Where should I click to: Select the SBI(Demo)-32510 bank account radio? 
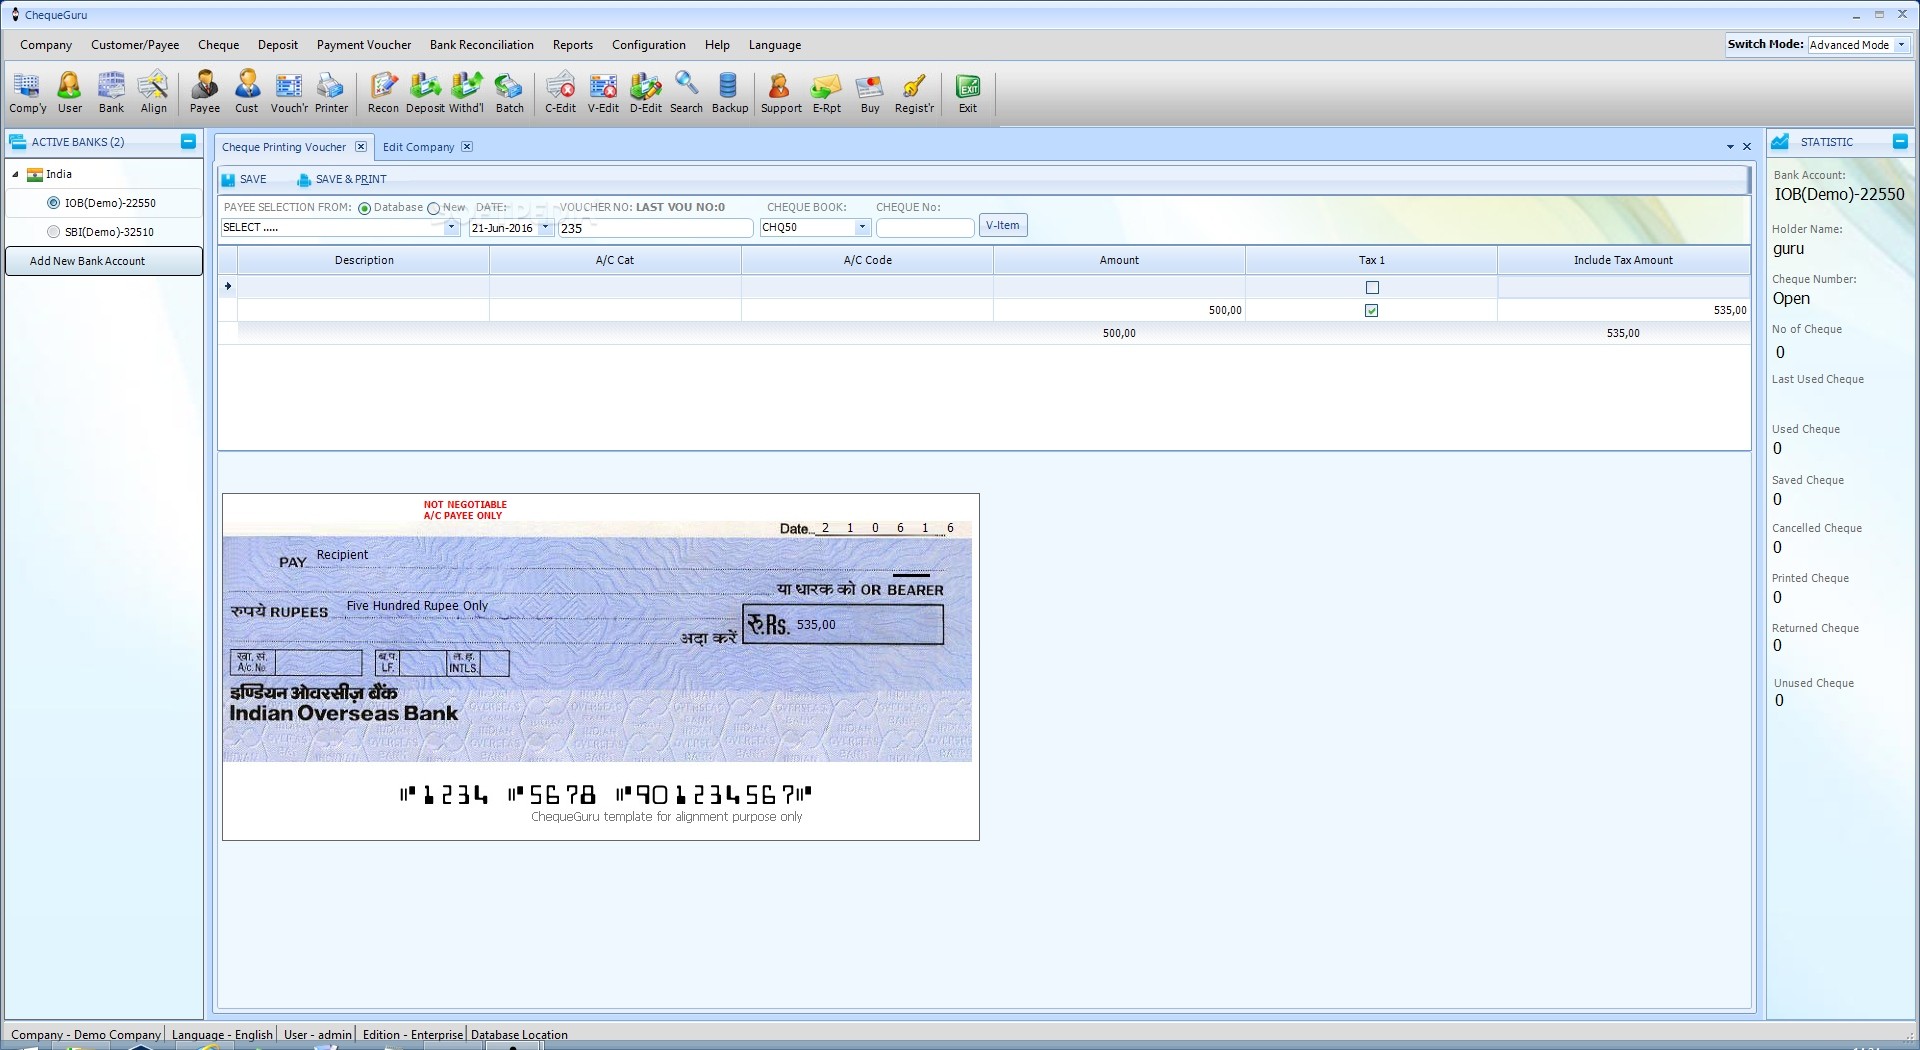[54, 232]
